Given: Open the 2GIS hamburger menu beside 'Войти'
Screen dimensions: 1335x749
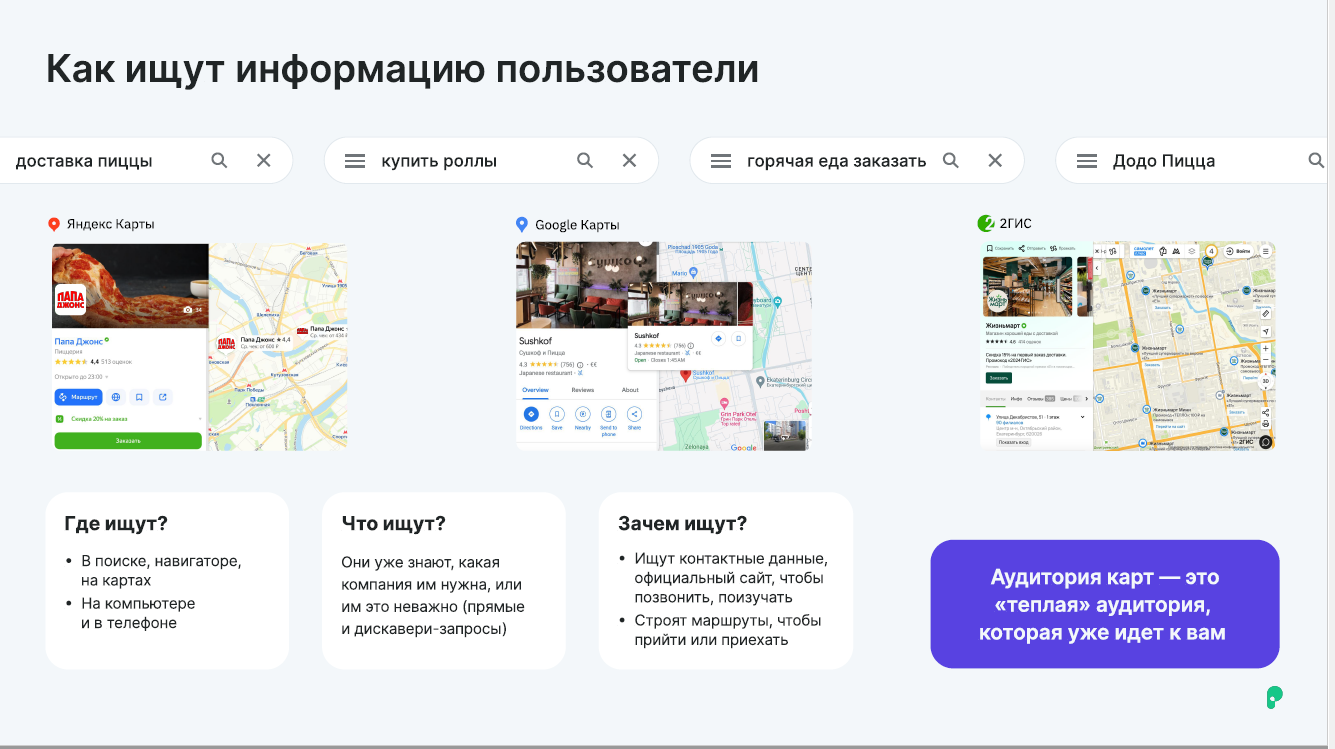Looking at the screenshot, I should (x=1265, y=251).
